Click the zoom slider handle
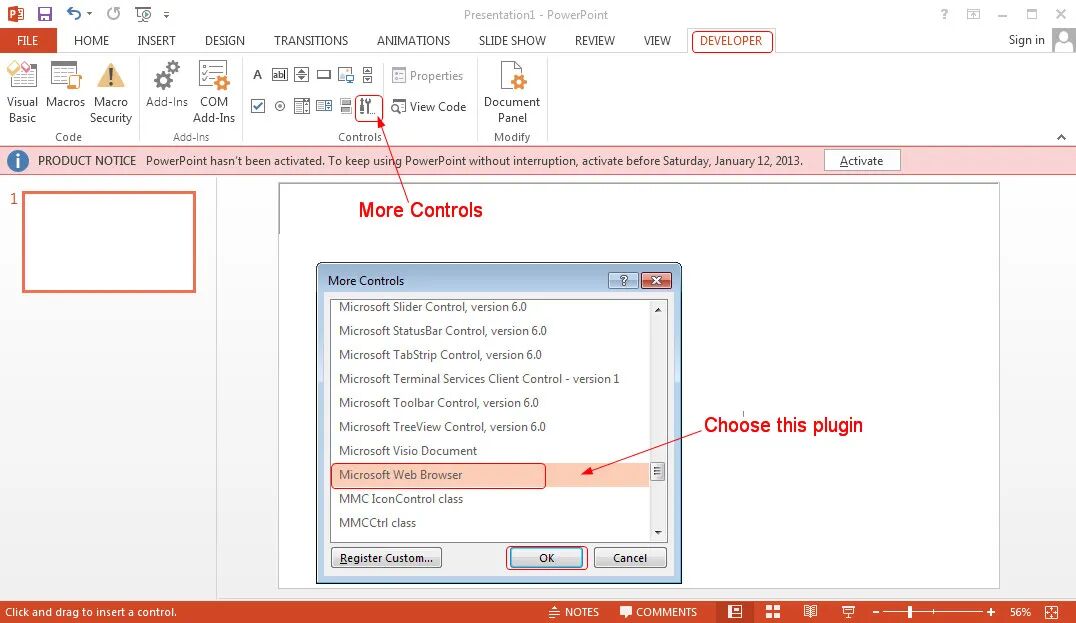The width and height of the screenshot is (1076, 623). point(910,612)
